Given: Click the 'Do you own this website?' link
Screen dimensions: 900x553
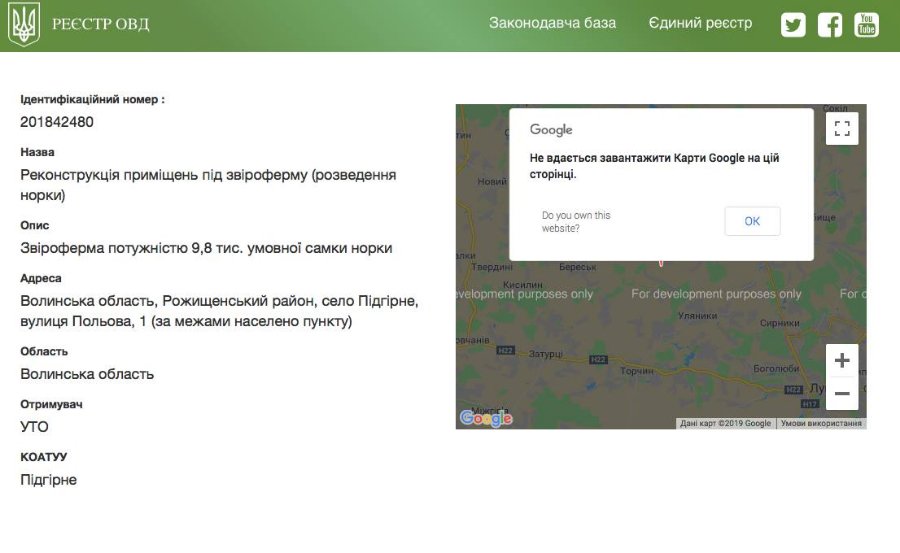Looking at the screenshot, I should pyautogui.click(x=576, y=222).
